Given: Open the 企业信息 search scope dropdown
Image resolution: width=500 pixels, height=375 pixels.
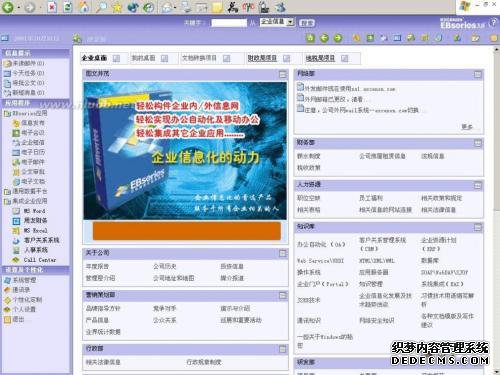Looking at the screenshot, I should tap(277, 22).
